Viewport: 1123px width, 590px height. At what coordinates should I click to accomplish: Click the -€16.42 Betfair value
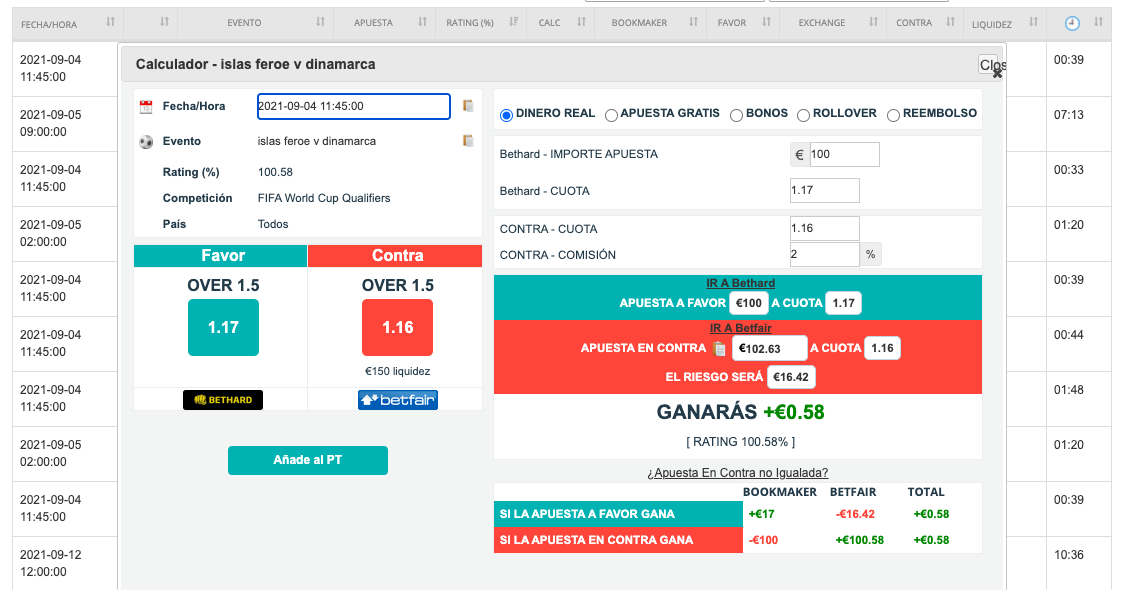pos(855,514)
